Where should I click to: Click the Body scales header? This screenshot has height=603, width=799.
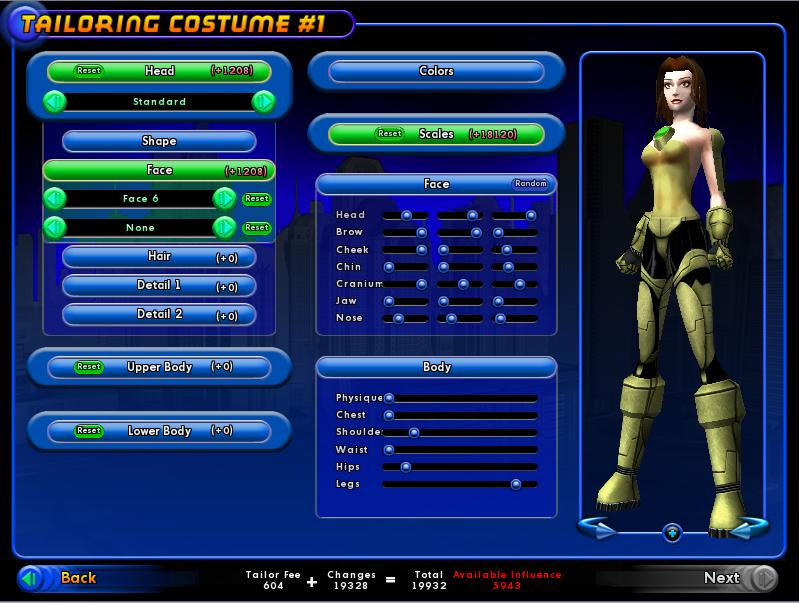pos(436,367)
